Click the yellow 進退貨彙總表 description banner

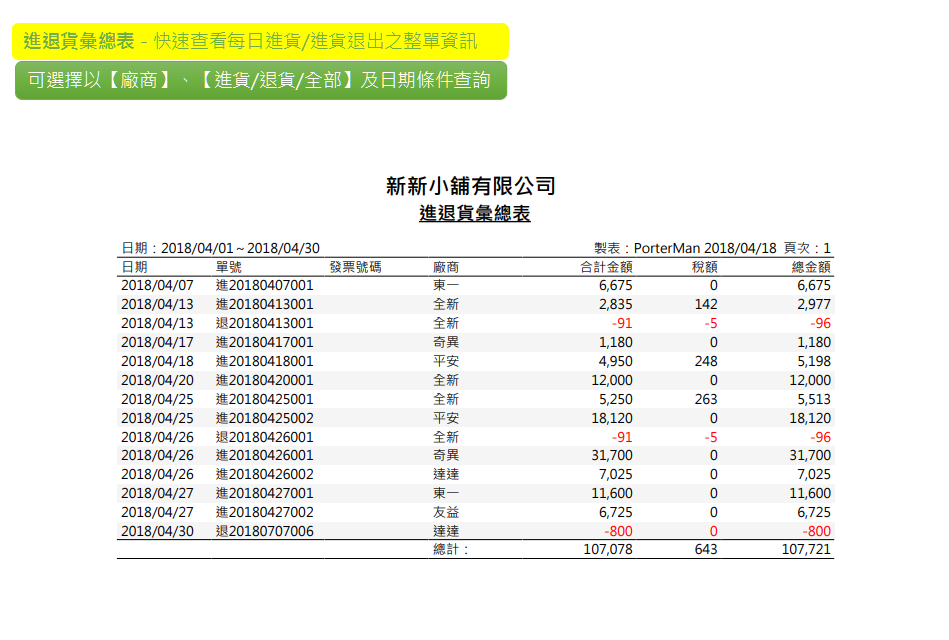tap(261, 41)
